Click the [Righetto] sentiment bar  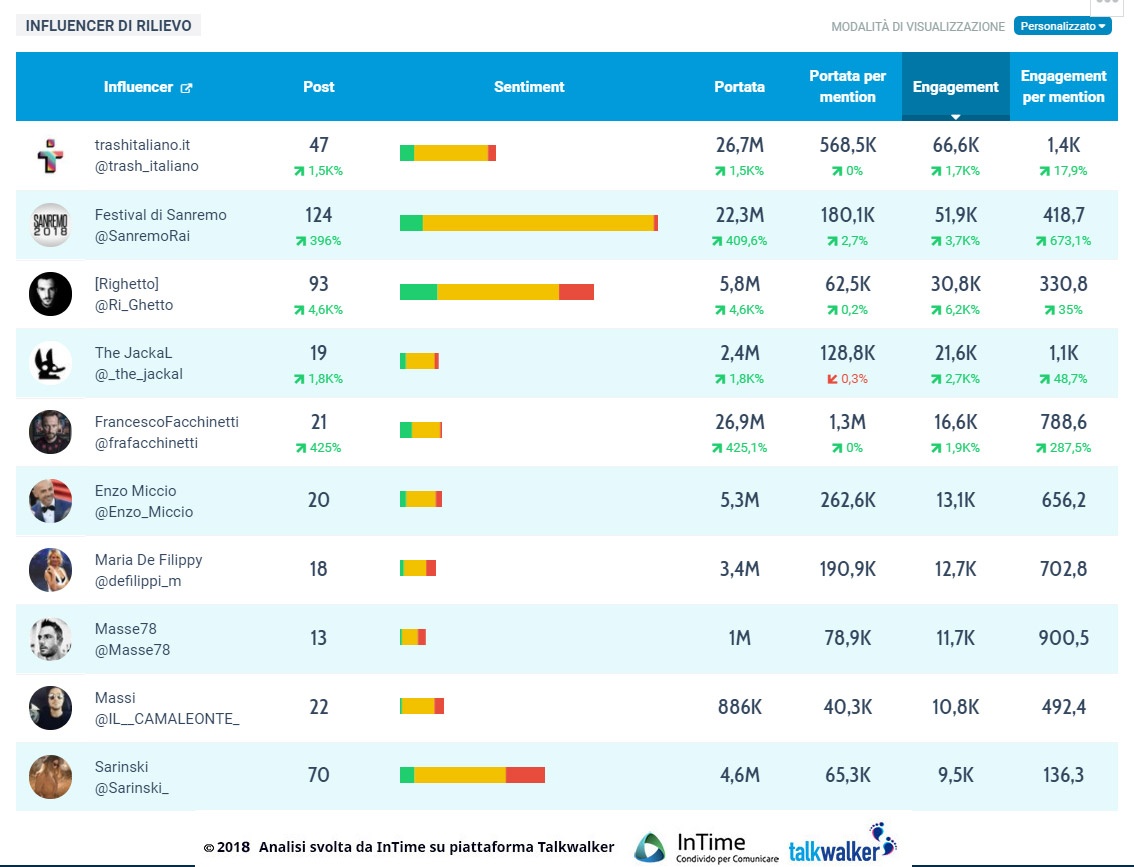pyautogui.click(x=497, y=291)
